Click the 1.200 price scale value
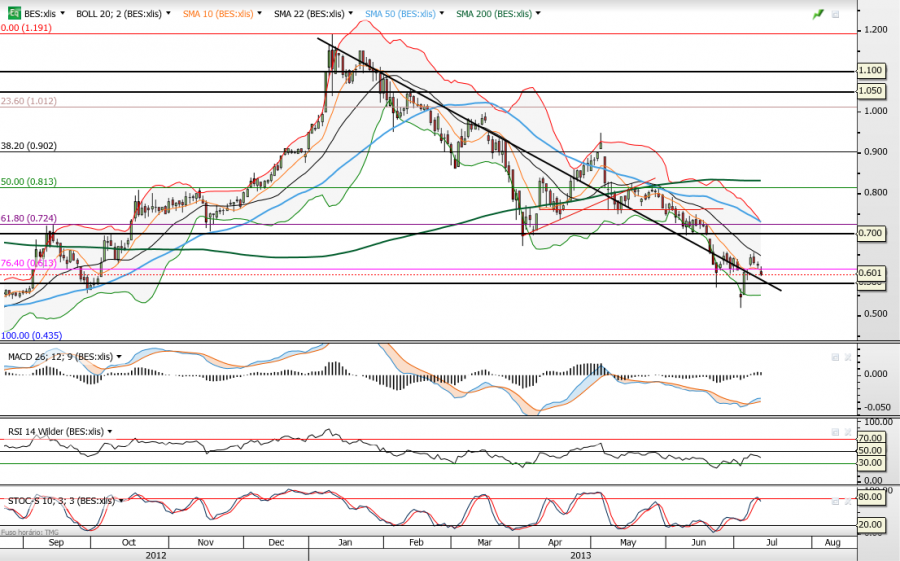This screenshot has width=900, height=561. tap(875, 30)
